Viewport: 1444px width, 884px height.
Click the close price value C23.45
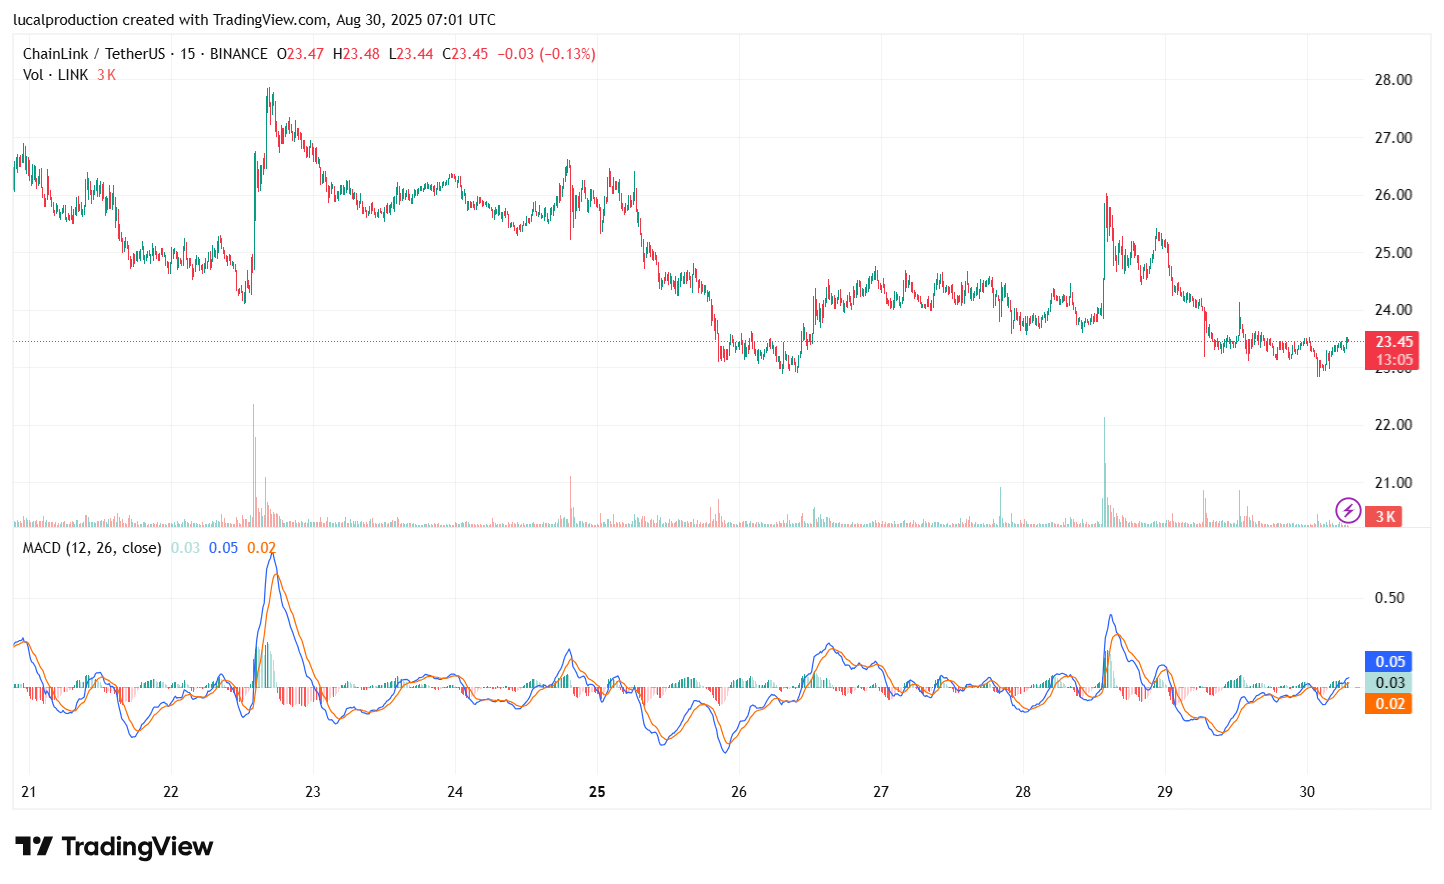[465, 54]
